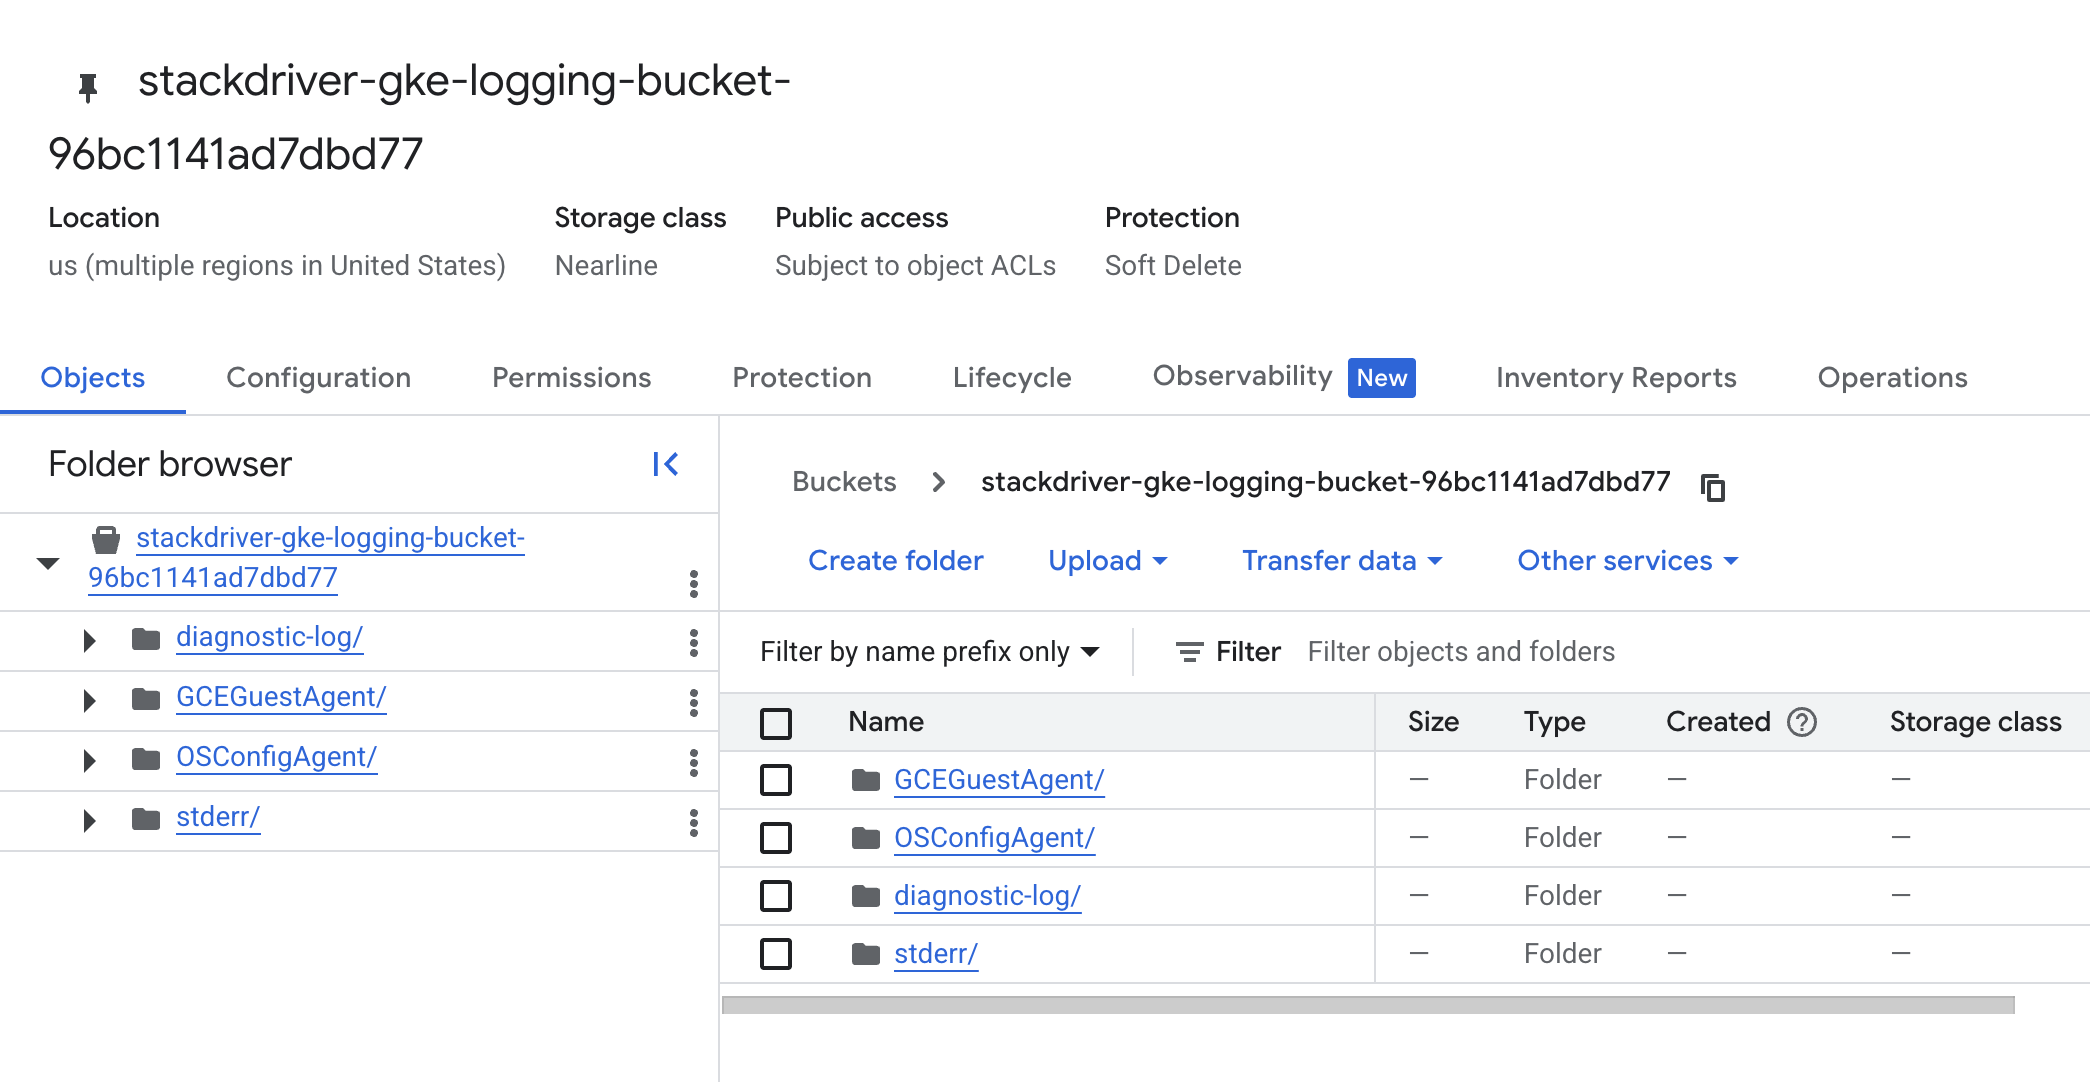This screenshot has height=1082, width=2090.
Task: Open 'Filter by name prefix only' dropdown
Action: click(x=930, y=652)
